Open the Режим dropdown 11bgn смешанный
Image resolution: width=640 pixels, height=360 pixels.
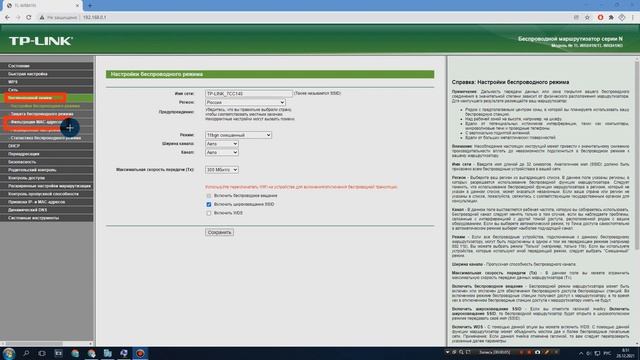[238, 135]
